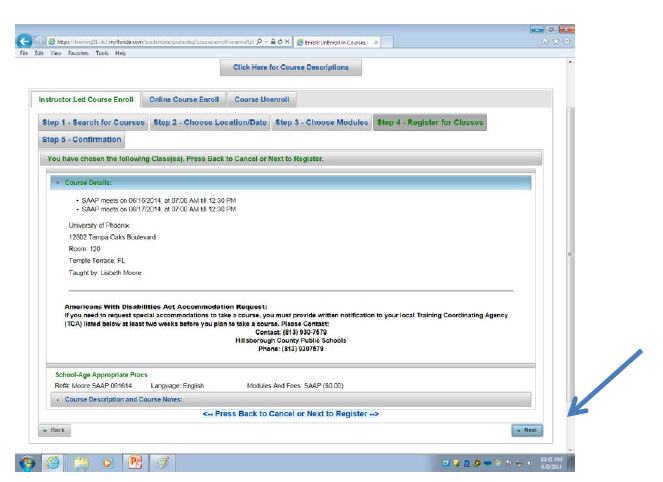
Task: Click Here for Course Descriptions button
Action: coord(291,68)
